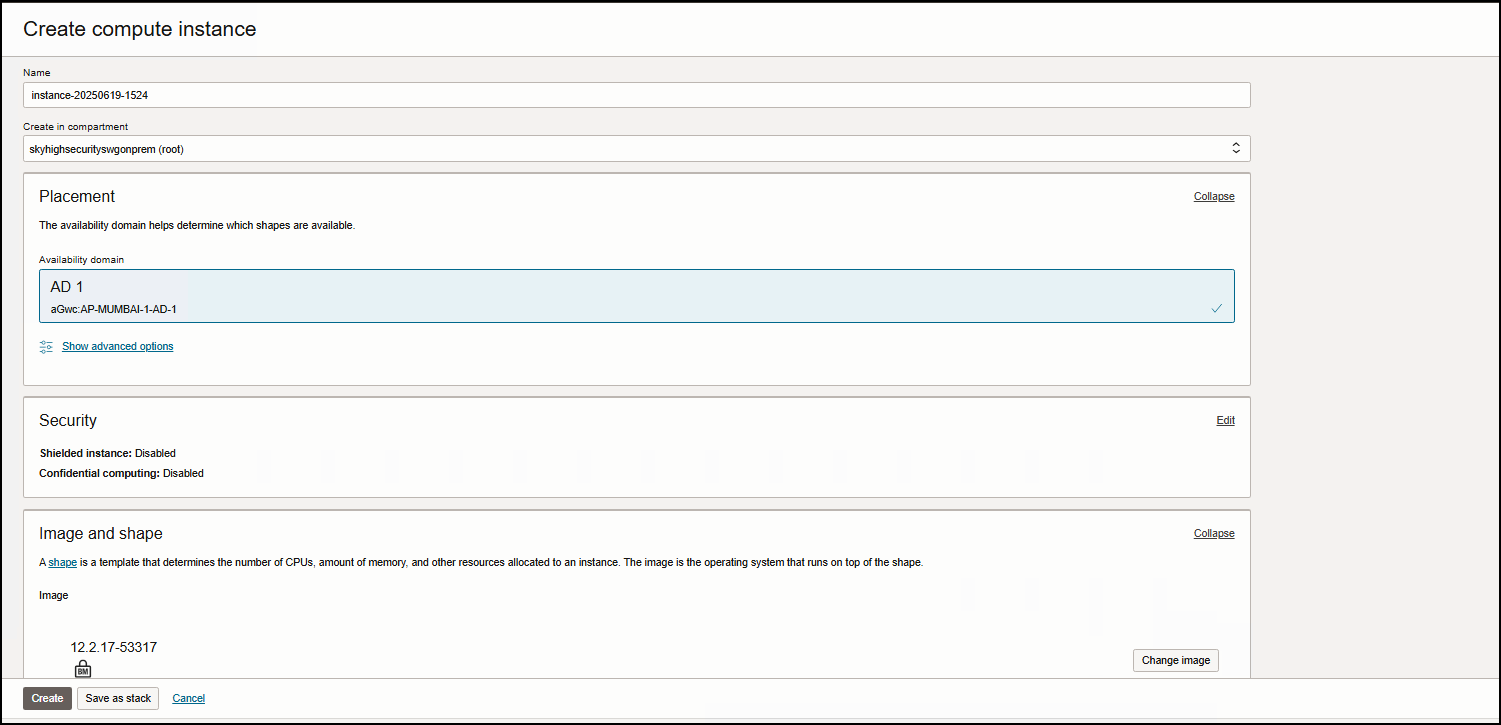
Task: Click the sliders icon beside advanced options
Action: (47, 347)
